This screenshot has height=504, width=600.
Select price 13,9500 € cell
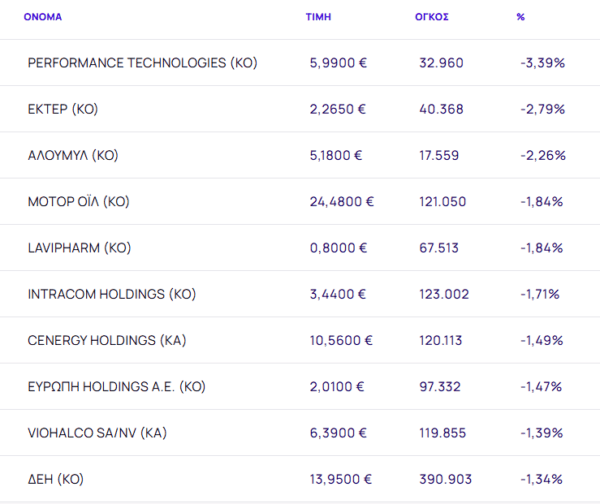341,480
